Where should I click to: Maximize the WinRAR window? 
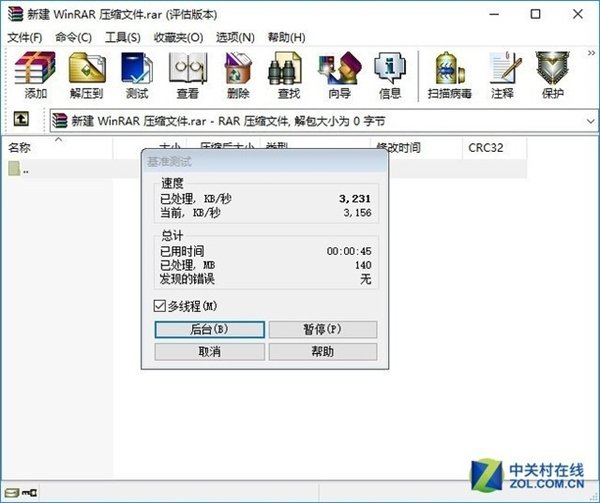click(x=535, y=15)
